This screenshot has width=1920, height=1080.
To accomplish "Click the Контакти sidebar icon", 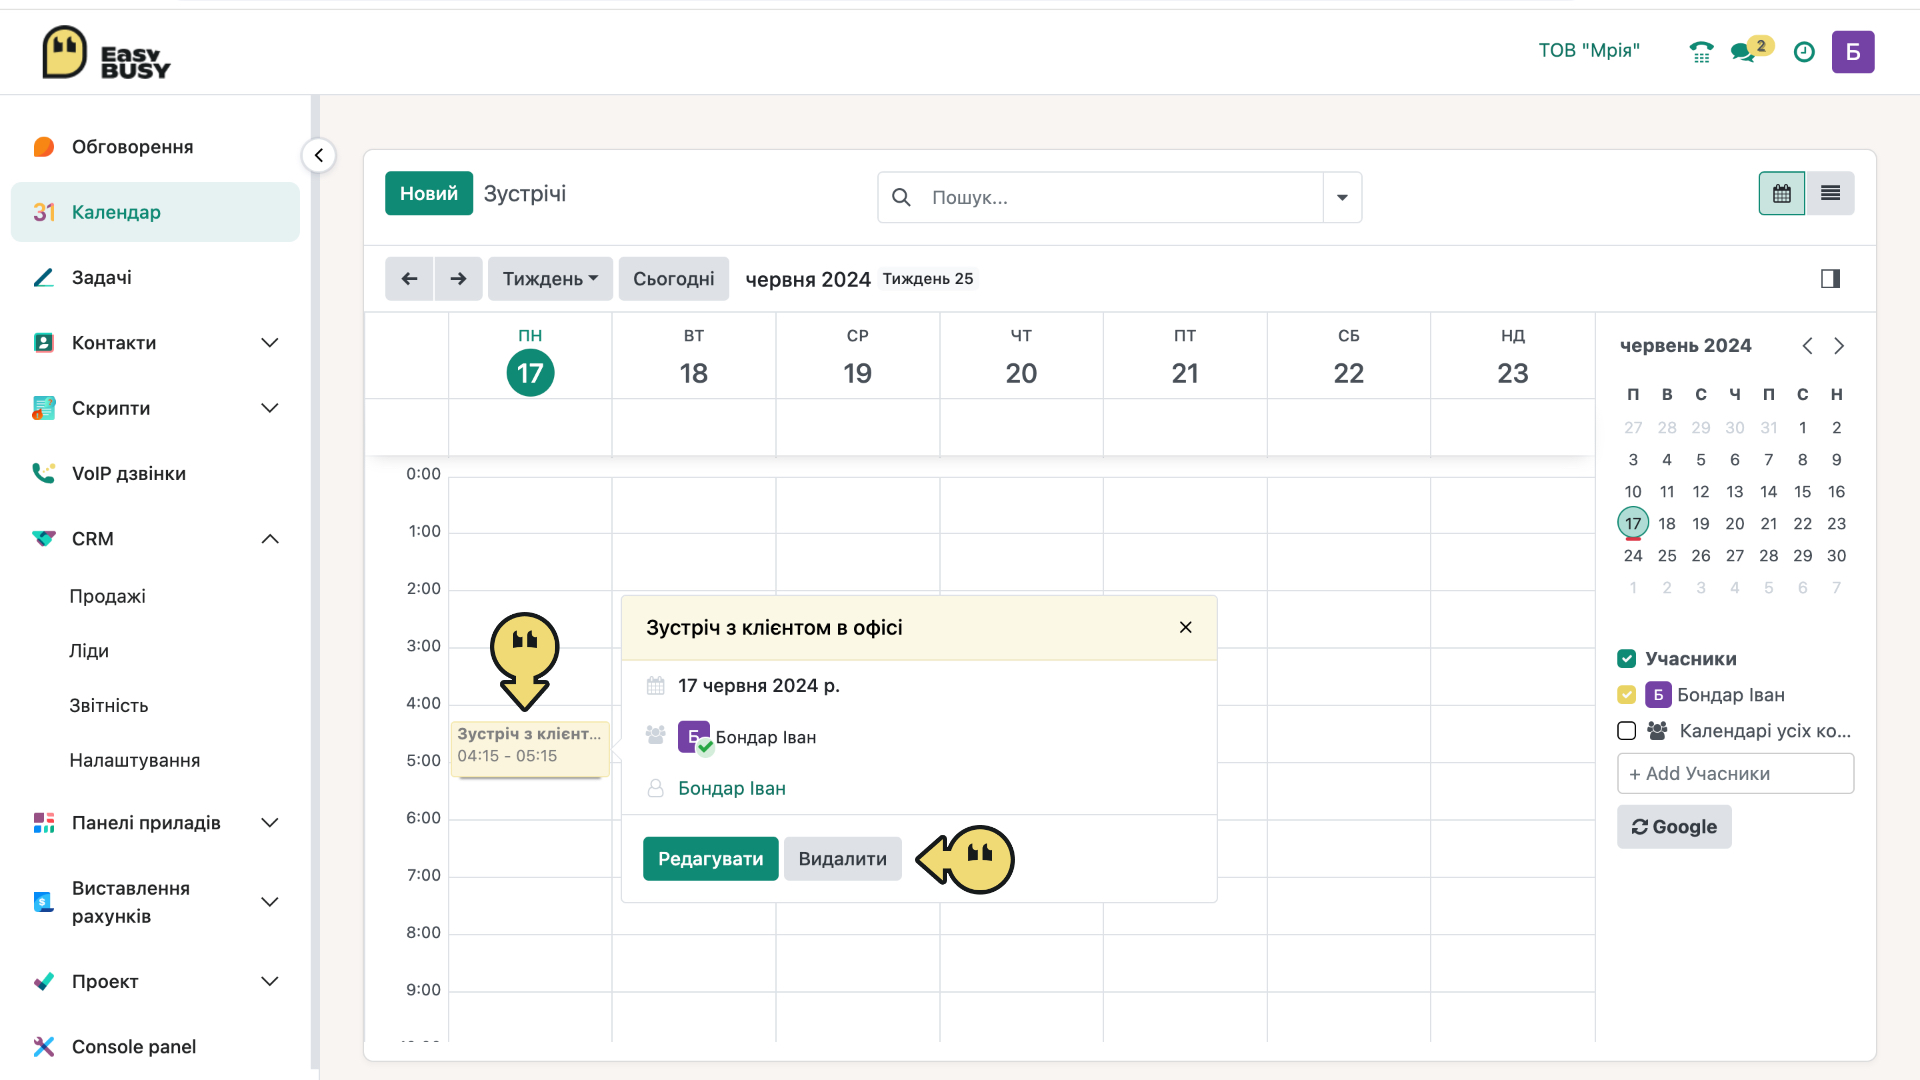I will point(44,343).
